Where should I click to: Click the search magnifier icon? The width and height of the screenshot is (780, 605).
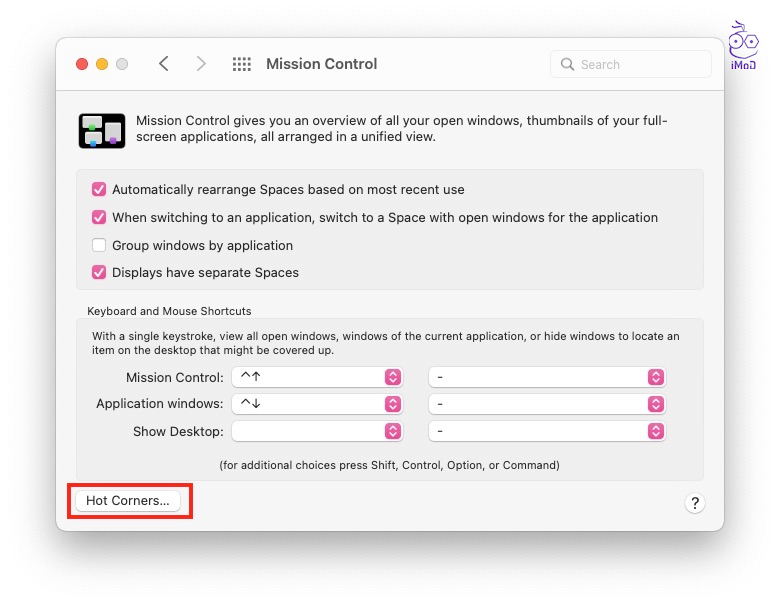click(569, 64)
